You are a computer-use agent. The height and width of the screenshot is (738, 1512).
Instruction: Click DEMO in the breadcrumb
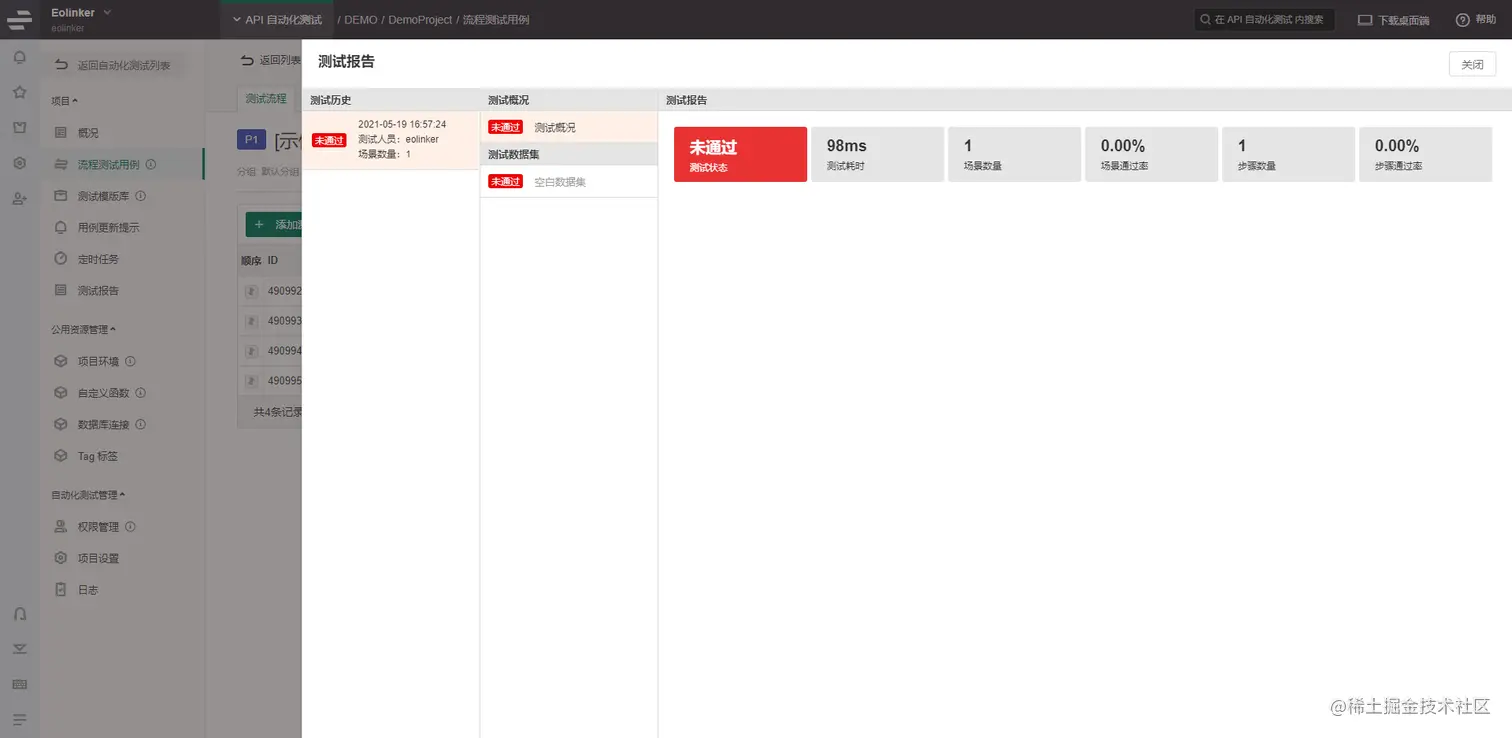pyautogui.click(x=361, y=20)
